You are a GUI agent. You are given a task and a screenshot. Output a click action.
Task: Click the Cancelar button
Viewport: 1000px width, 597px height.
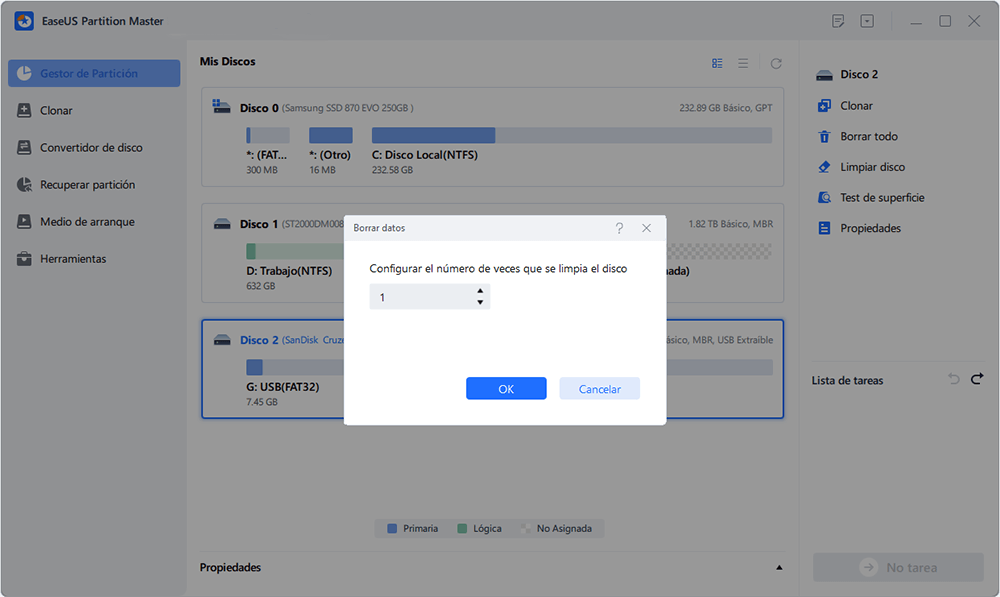coord(599,388)
